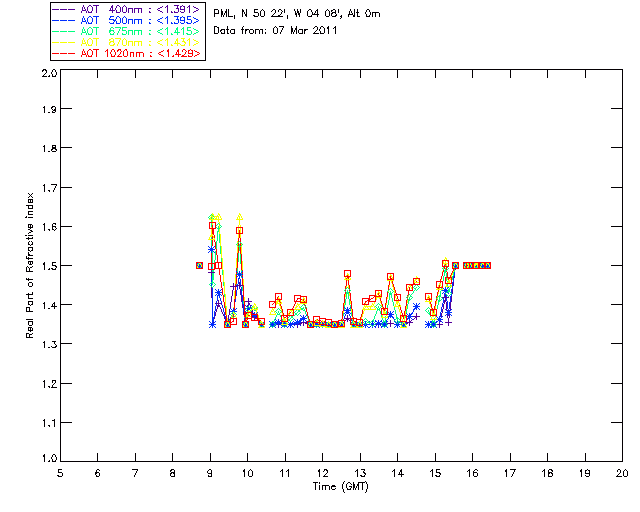Select the AOT 675nm legend entry
Image resolution: width=640 pixels, height=512 pixels.
click(x=127, y=31)
